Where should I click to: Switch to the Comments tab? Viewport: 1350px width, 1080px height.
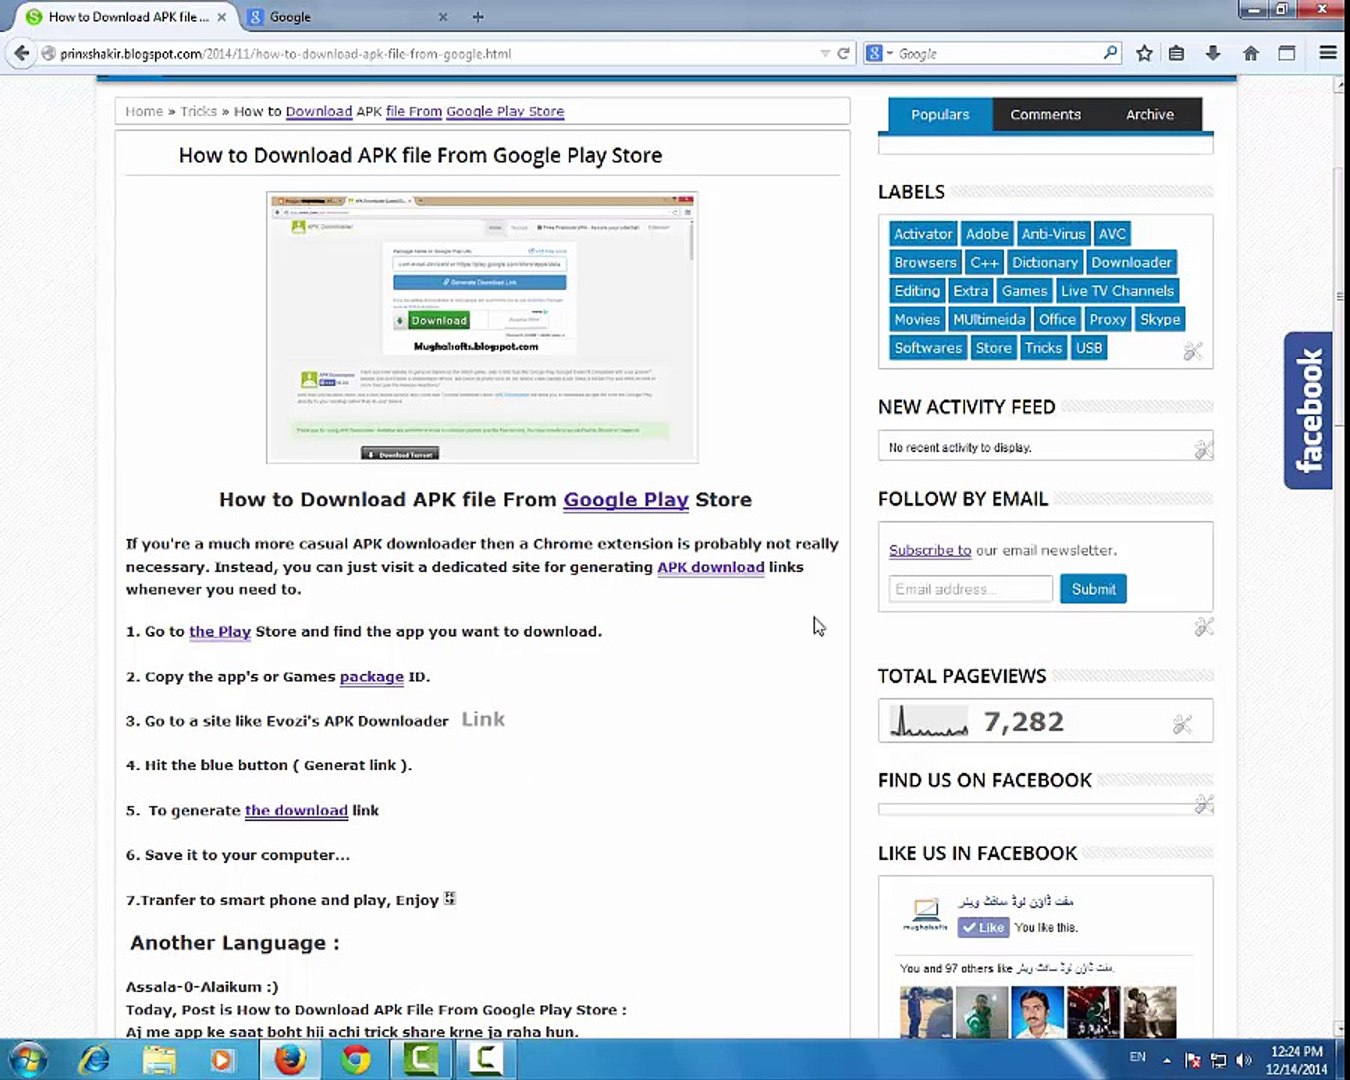(1045, 114)
